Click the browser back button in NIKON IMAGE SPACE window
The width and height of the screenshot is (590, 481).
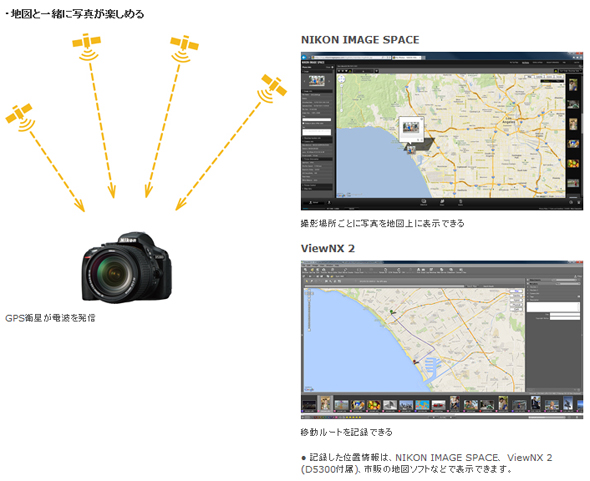point(305,57)
